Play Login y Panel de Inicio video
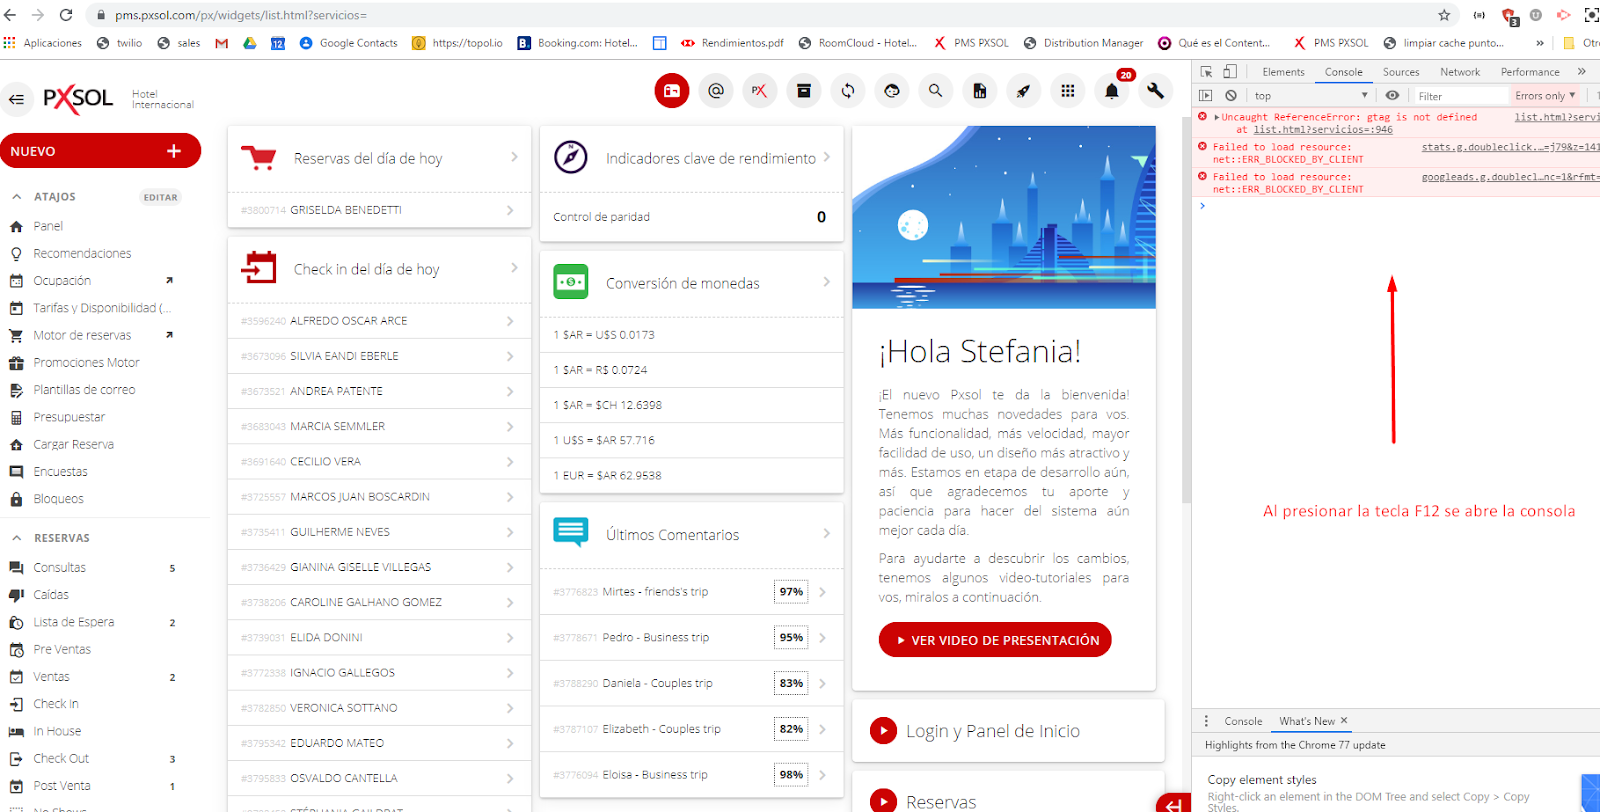The height and width of the screenshot is (812, 1600). click(883, 731)
